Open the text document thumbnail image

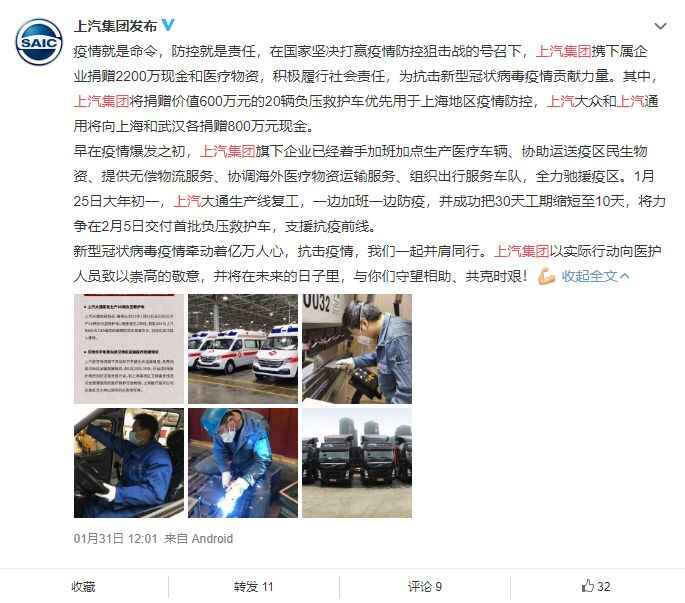129,349
